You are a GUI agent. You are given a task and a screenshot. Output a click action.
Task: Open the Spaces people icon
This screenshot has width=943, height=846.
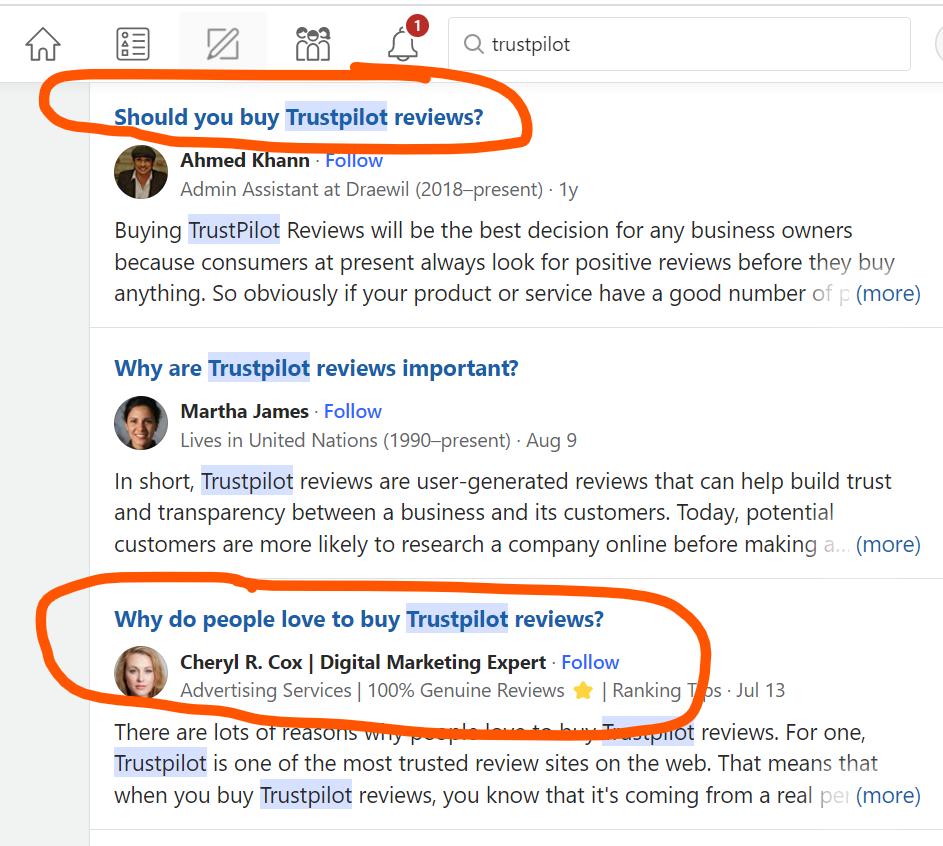[313, 44]
